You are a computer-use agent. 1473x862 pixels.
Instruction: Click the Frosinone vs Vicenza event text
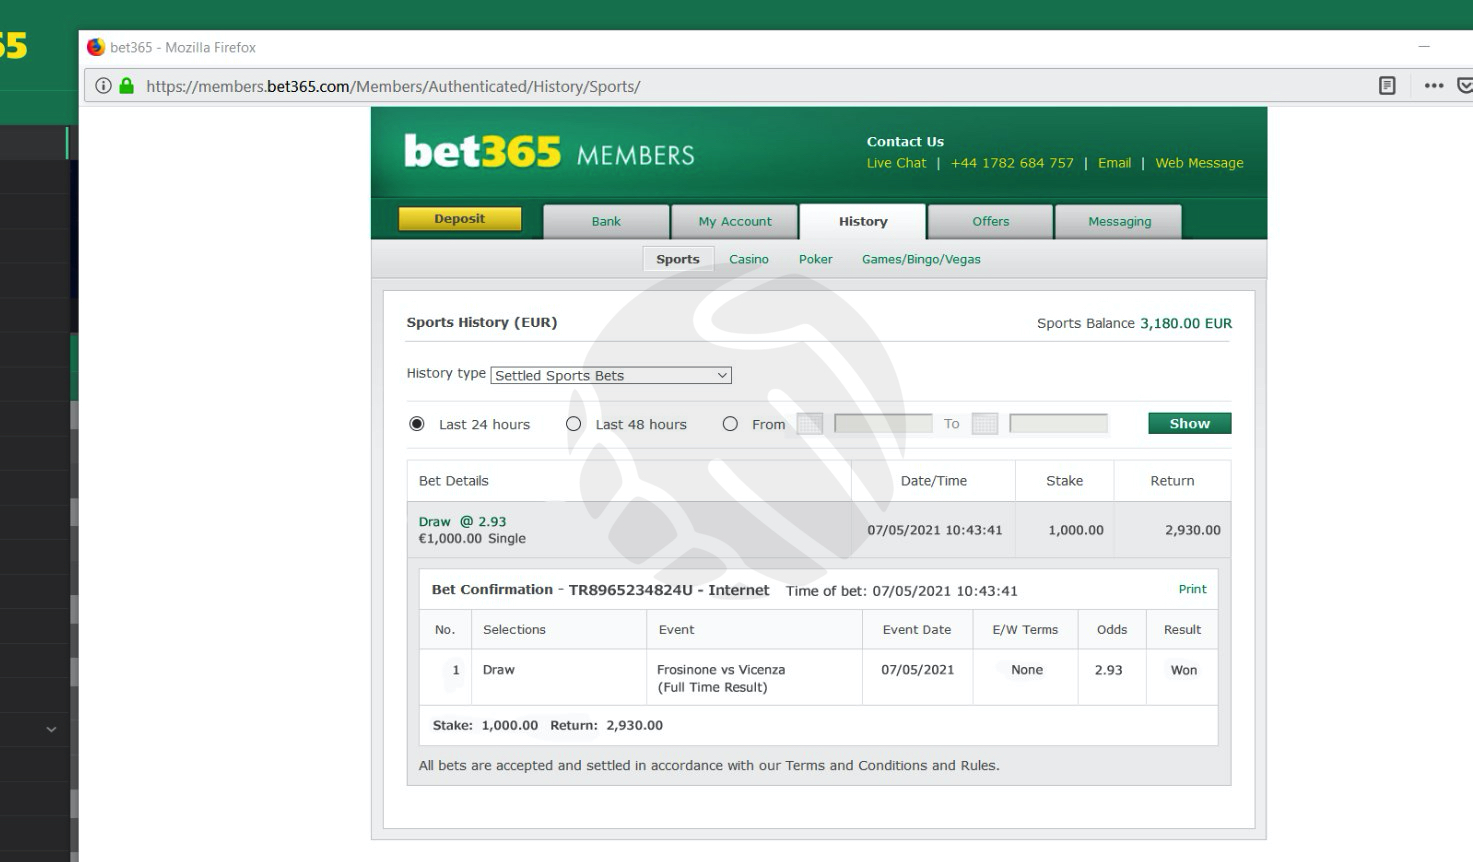721,670
